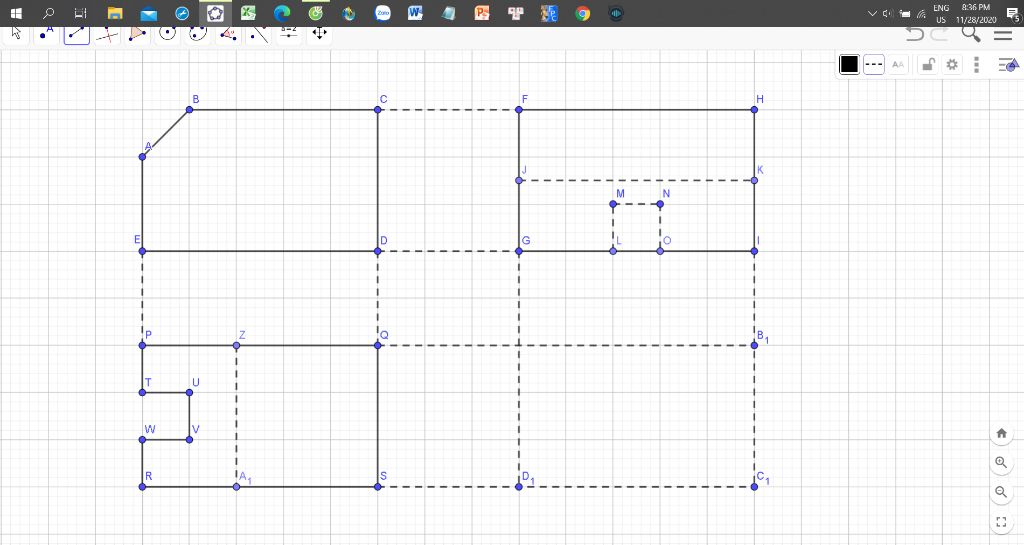Select the Point tool
1024x545 pixels.
(x=46, y=34)
